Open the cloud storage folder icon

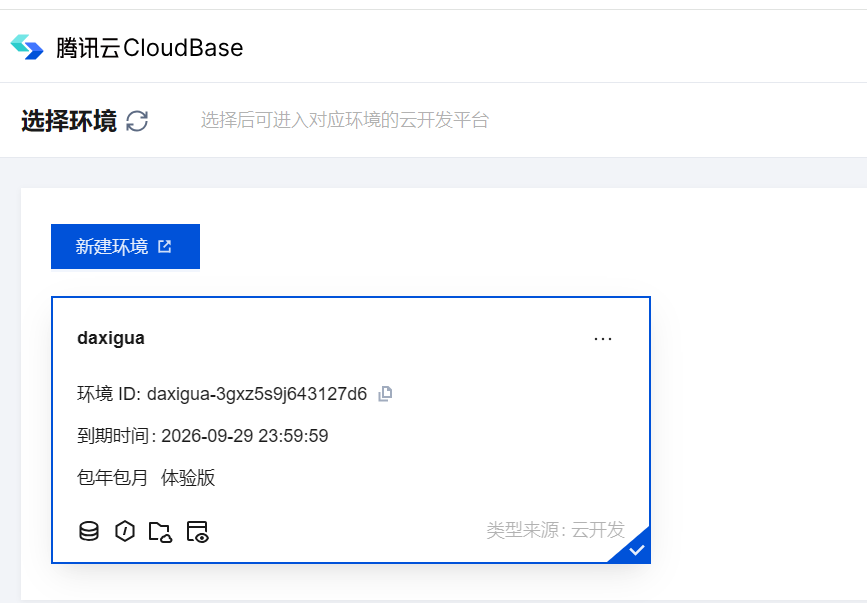(161, 532)
